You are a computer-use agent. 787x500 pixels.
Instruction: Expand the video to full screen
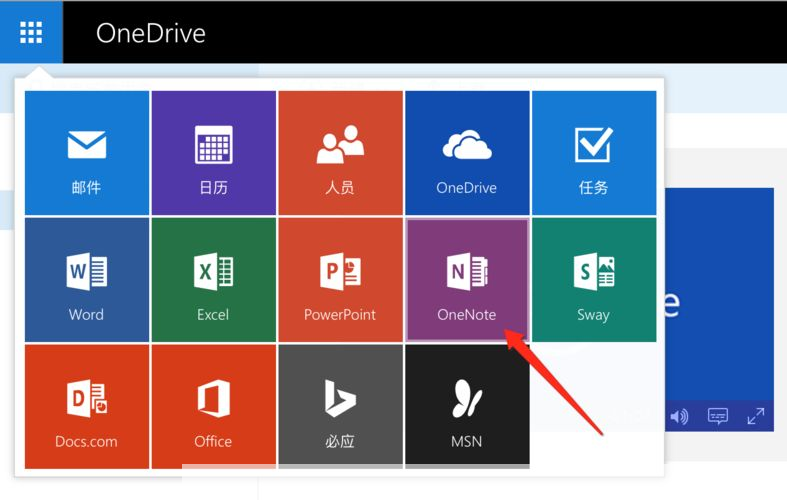pyautogui.click(x=755, y=416)
